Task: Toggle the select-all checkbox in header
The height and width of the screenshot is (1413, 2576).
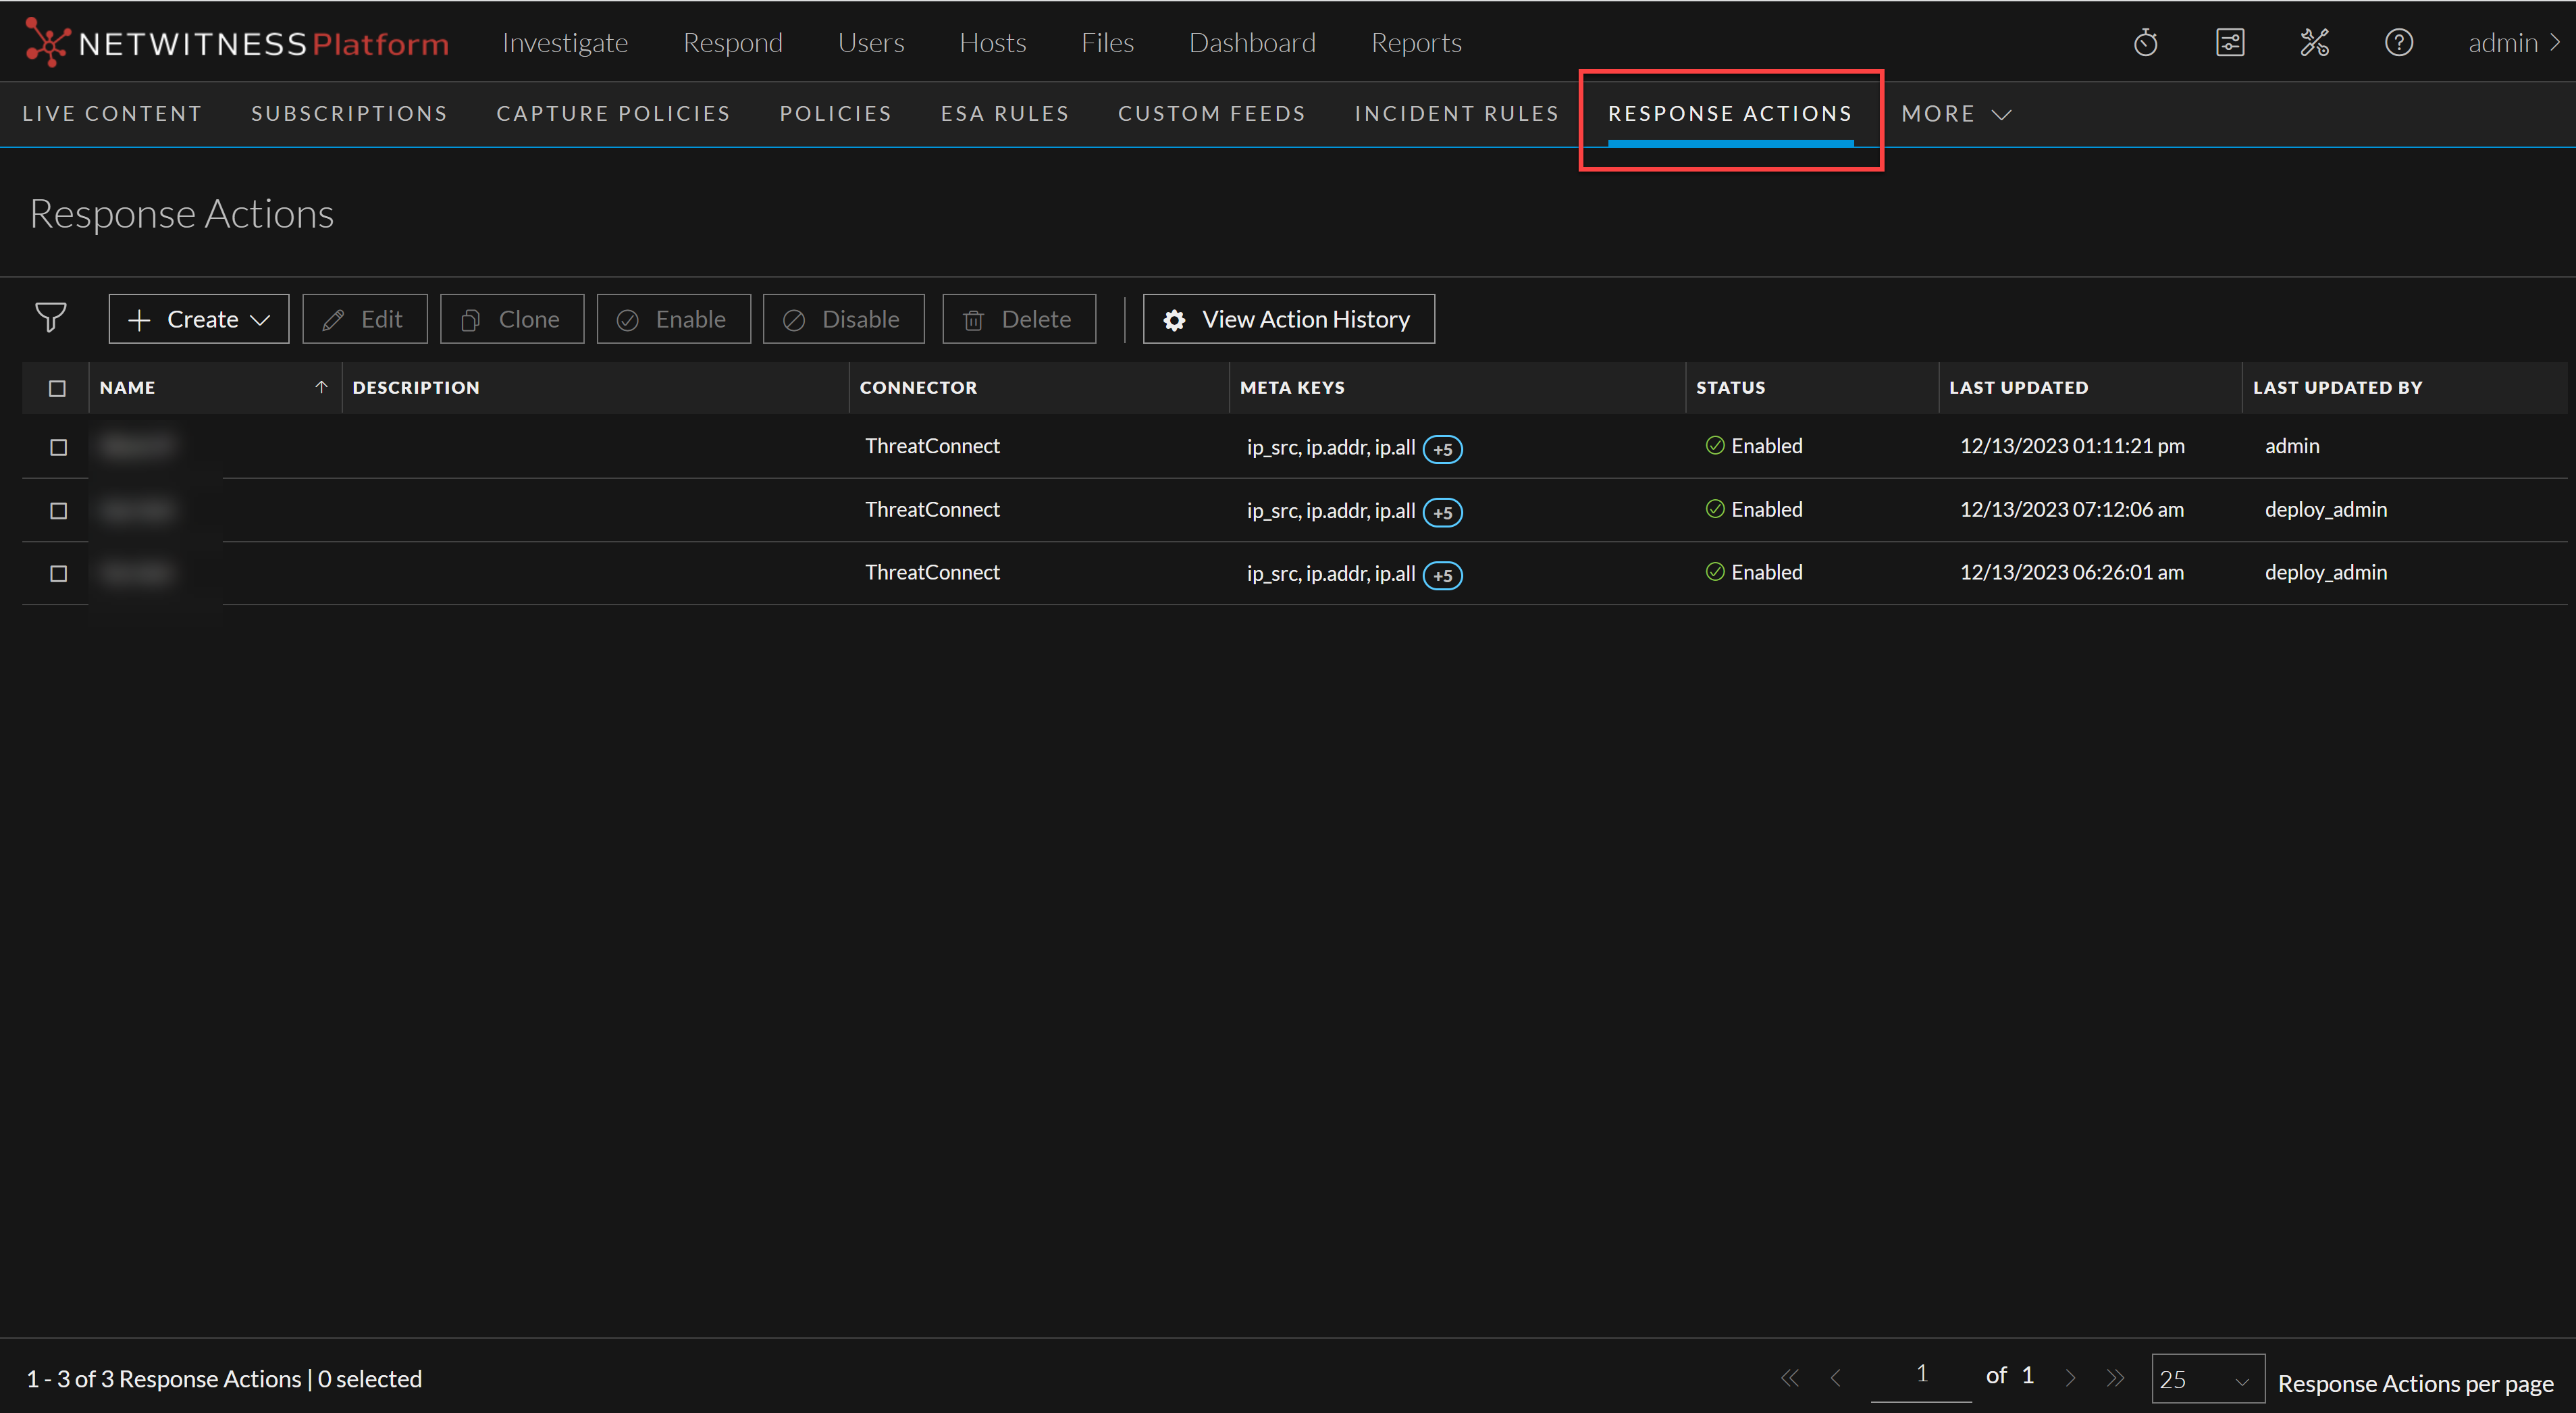Action: pyautogui.click(x=58, y=388)
